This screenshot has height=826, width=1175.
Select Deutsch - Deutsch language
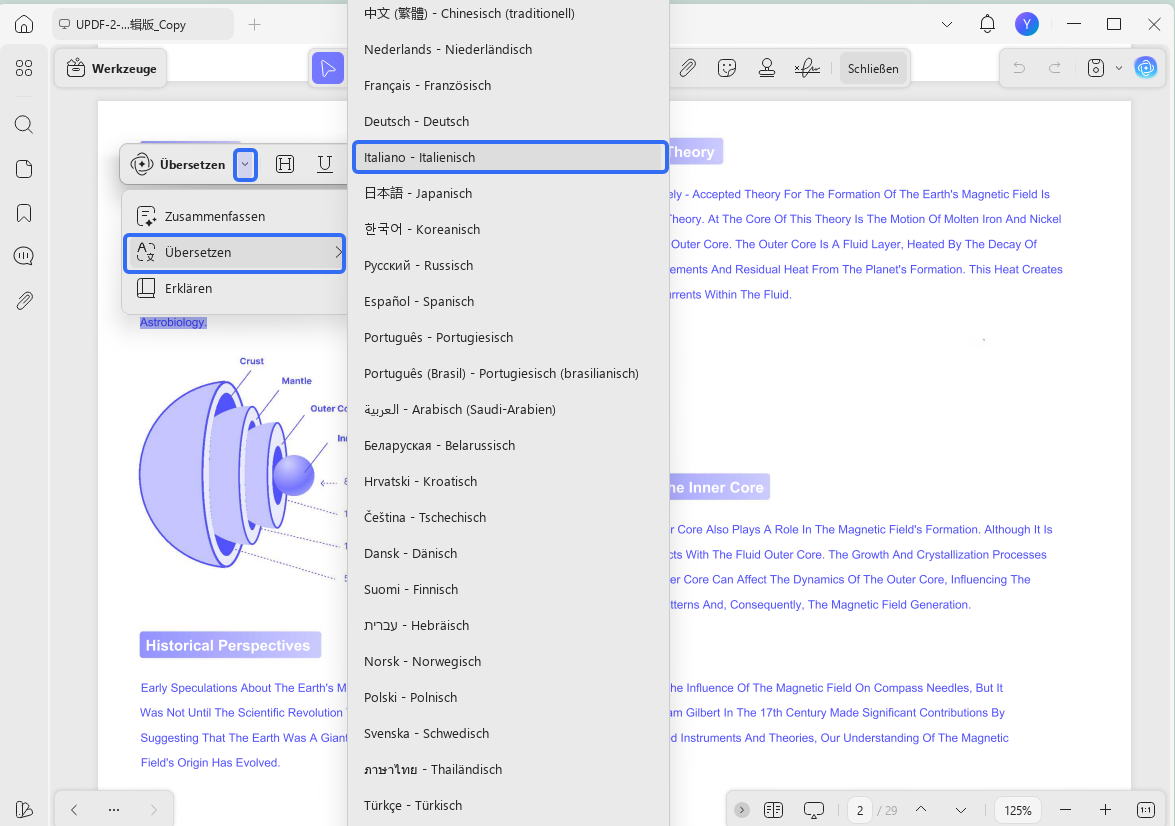point(509,121)
